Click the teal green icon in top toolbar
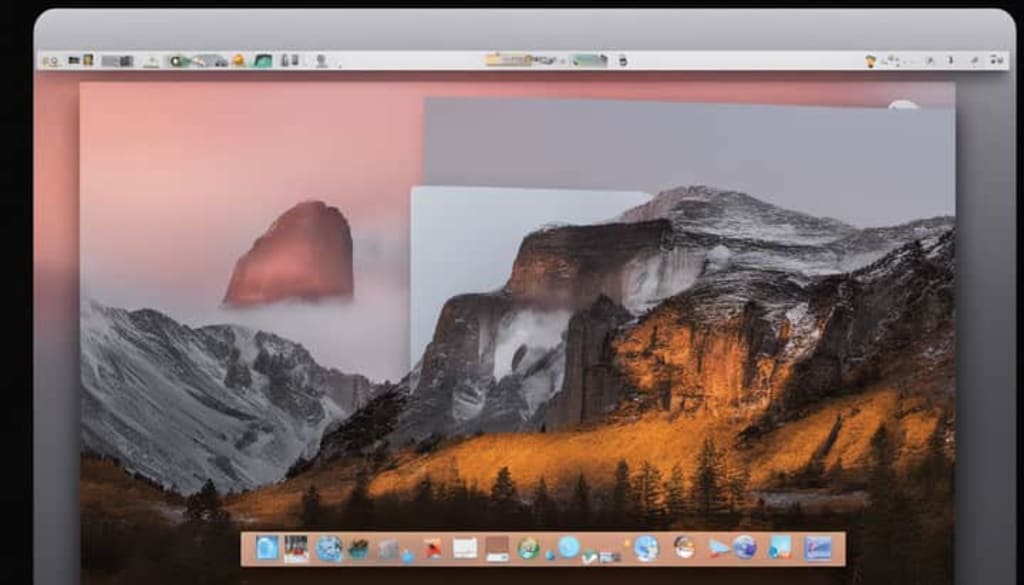 pos(263,61)
